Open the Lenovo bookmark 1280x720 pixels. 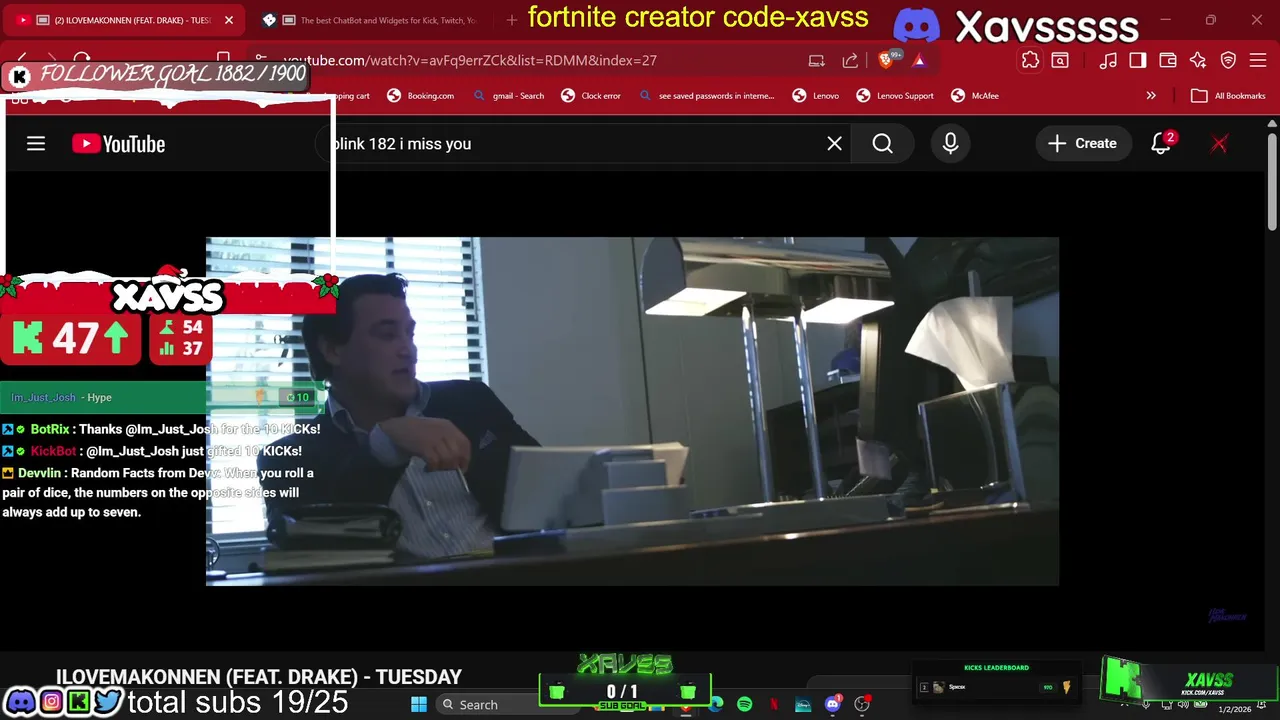[x=815, y=96]
